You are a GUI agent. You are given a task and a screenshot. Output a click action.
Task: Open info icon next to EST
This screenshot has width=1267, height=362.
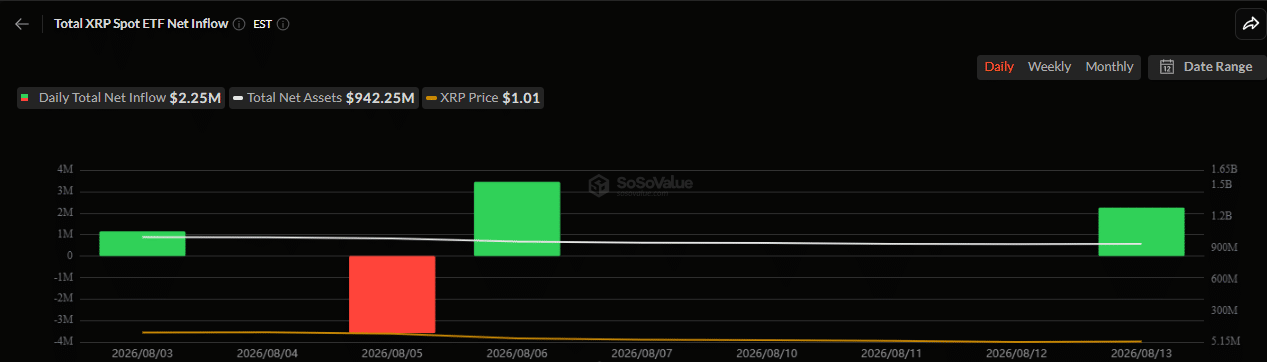click(283, 23)
